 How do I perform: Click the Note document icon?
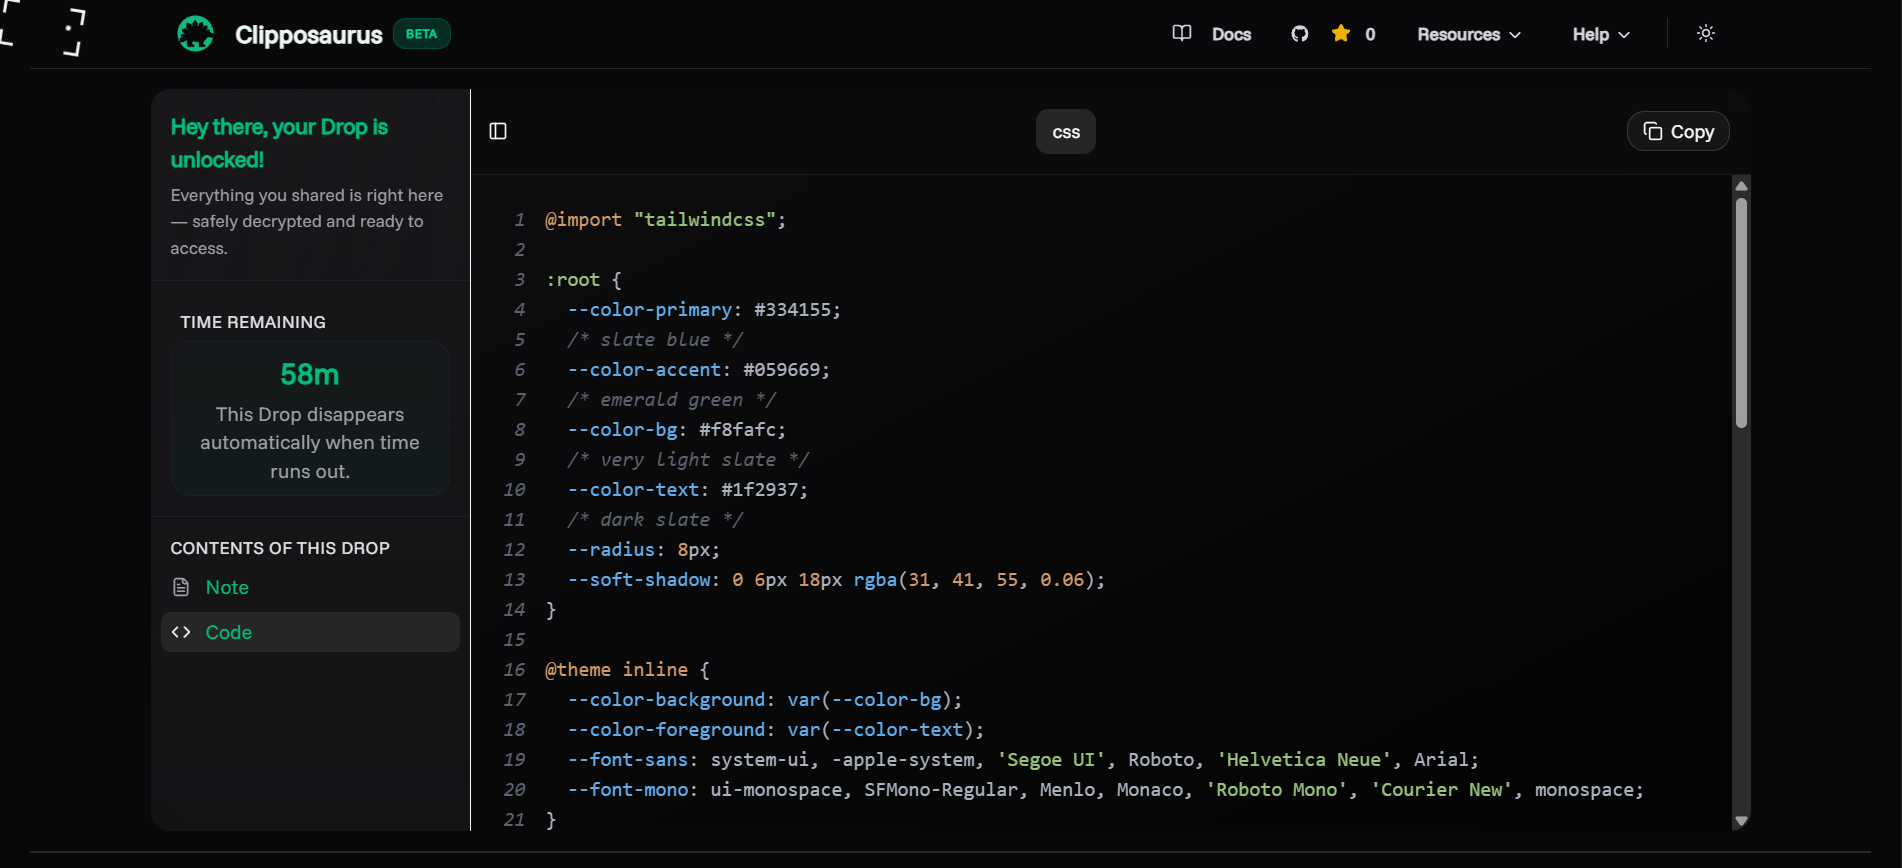pos(181,587)
